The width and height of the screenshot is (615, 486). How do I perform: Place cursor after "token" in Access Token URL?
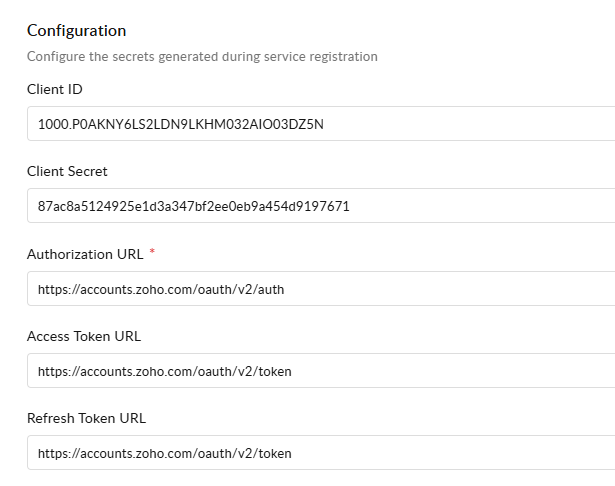293,371
